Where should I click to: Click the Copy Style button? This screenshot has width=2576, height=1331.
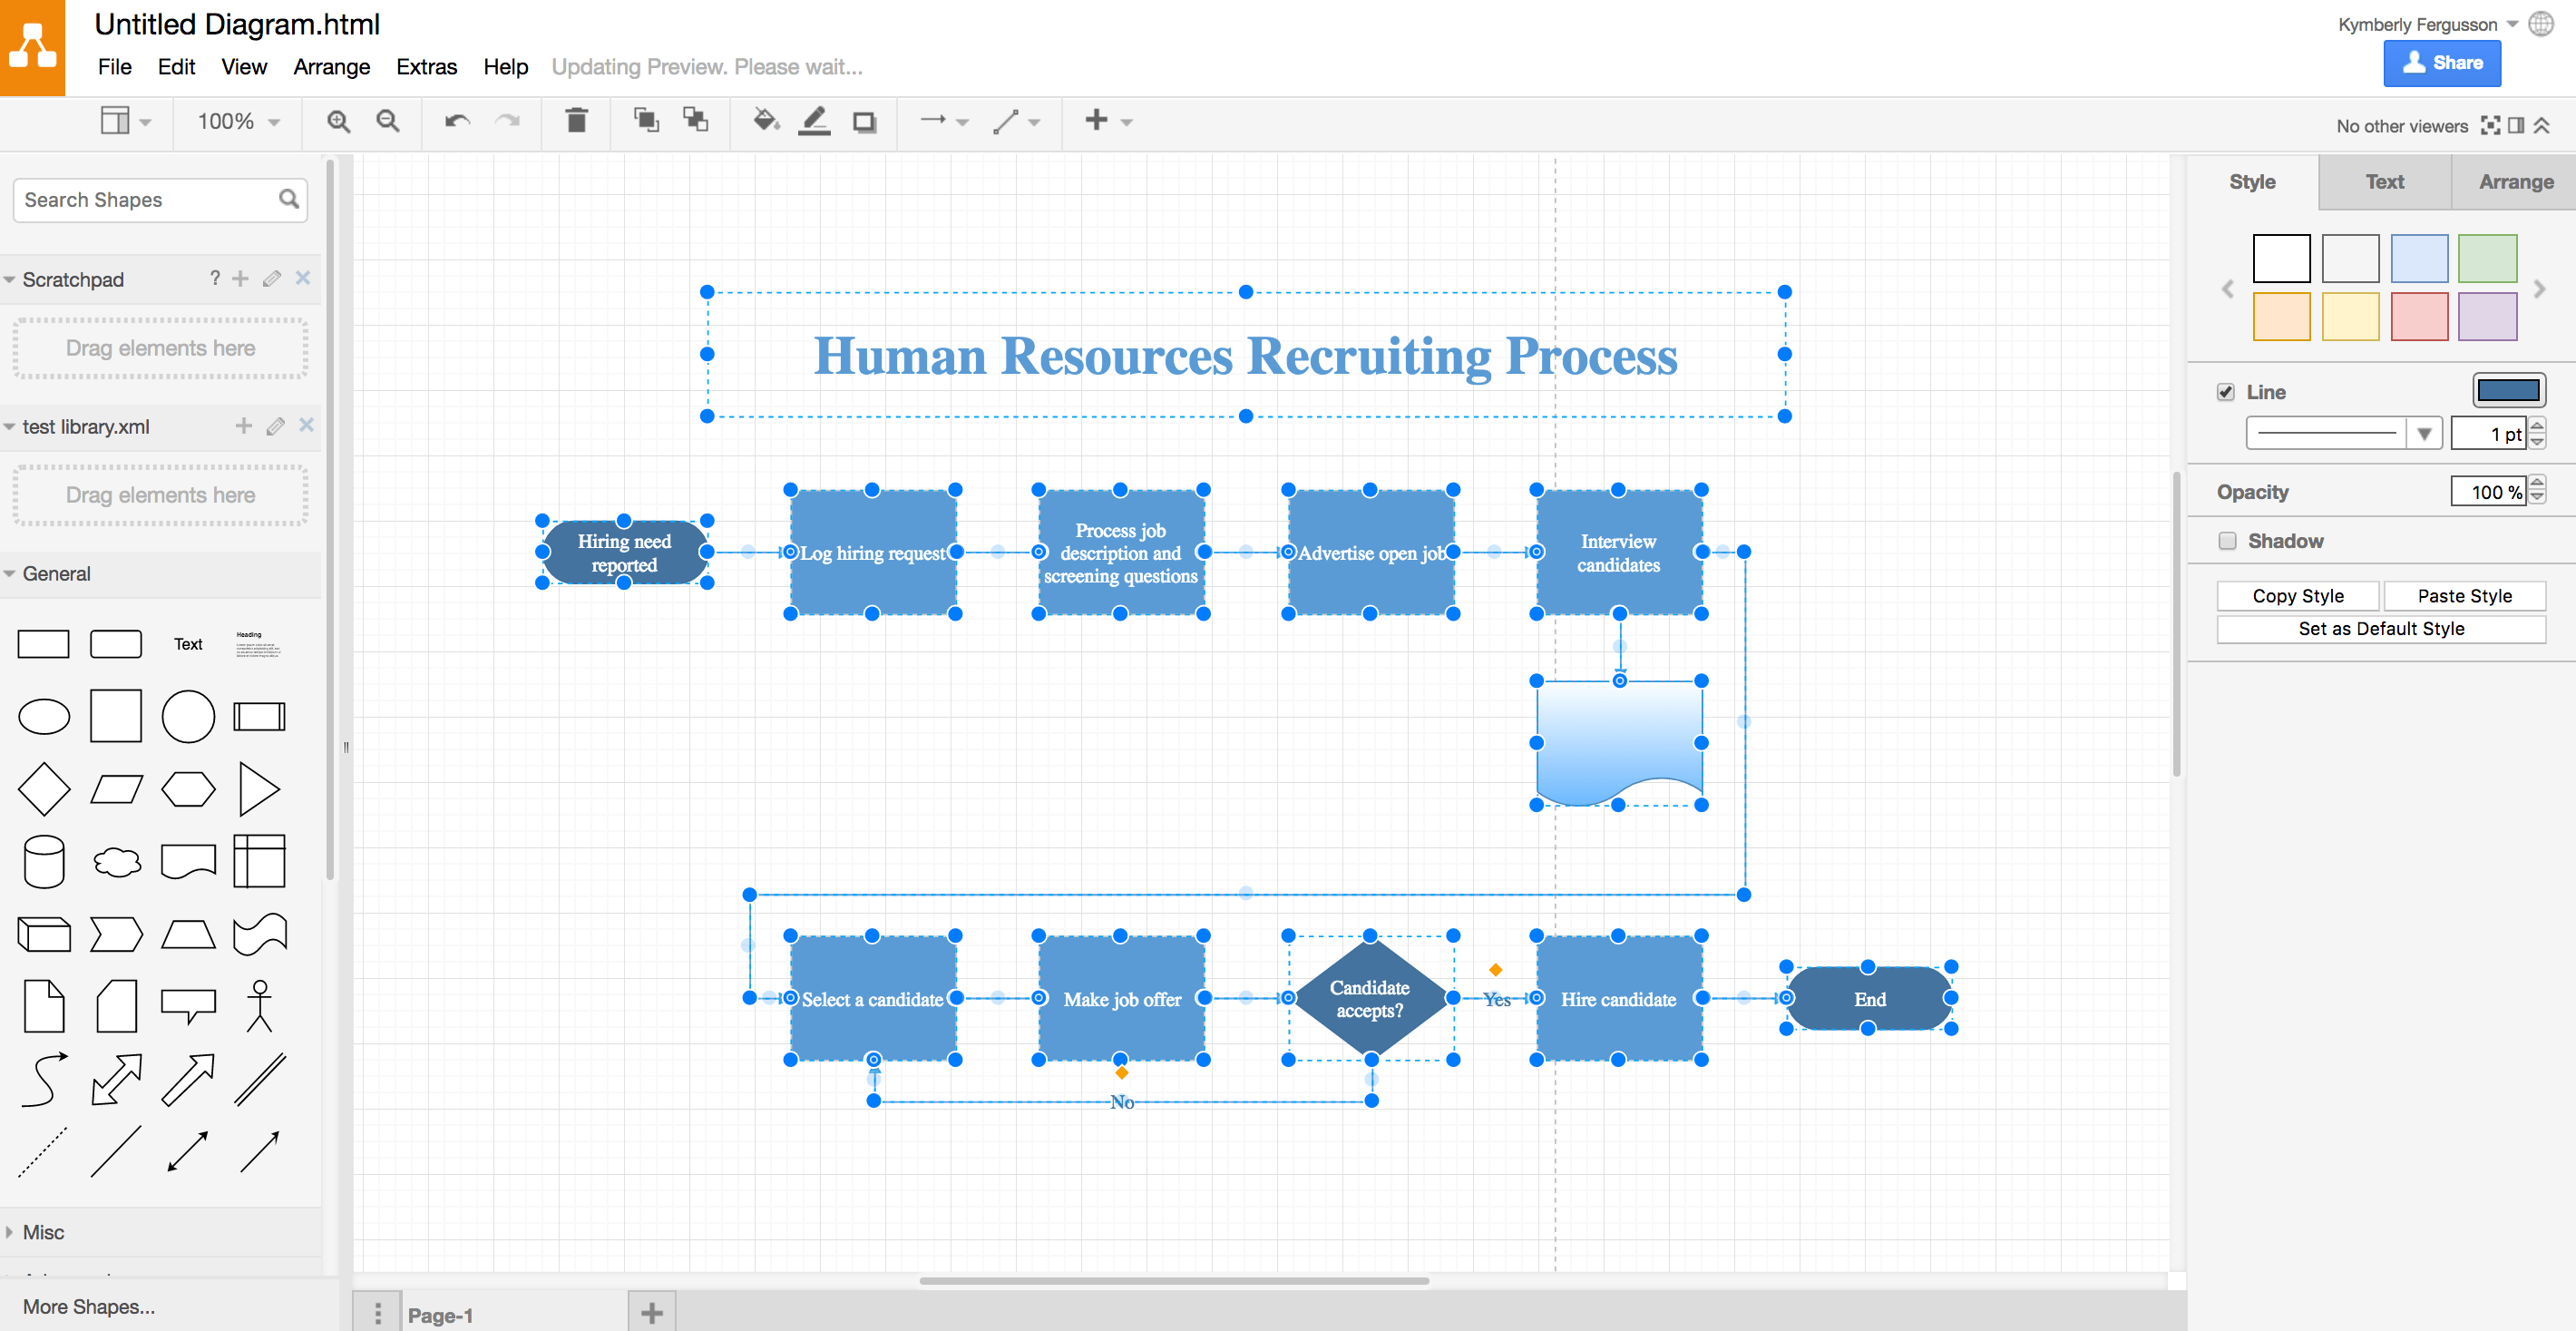pyautogui.click(x=2297, y=596)
